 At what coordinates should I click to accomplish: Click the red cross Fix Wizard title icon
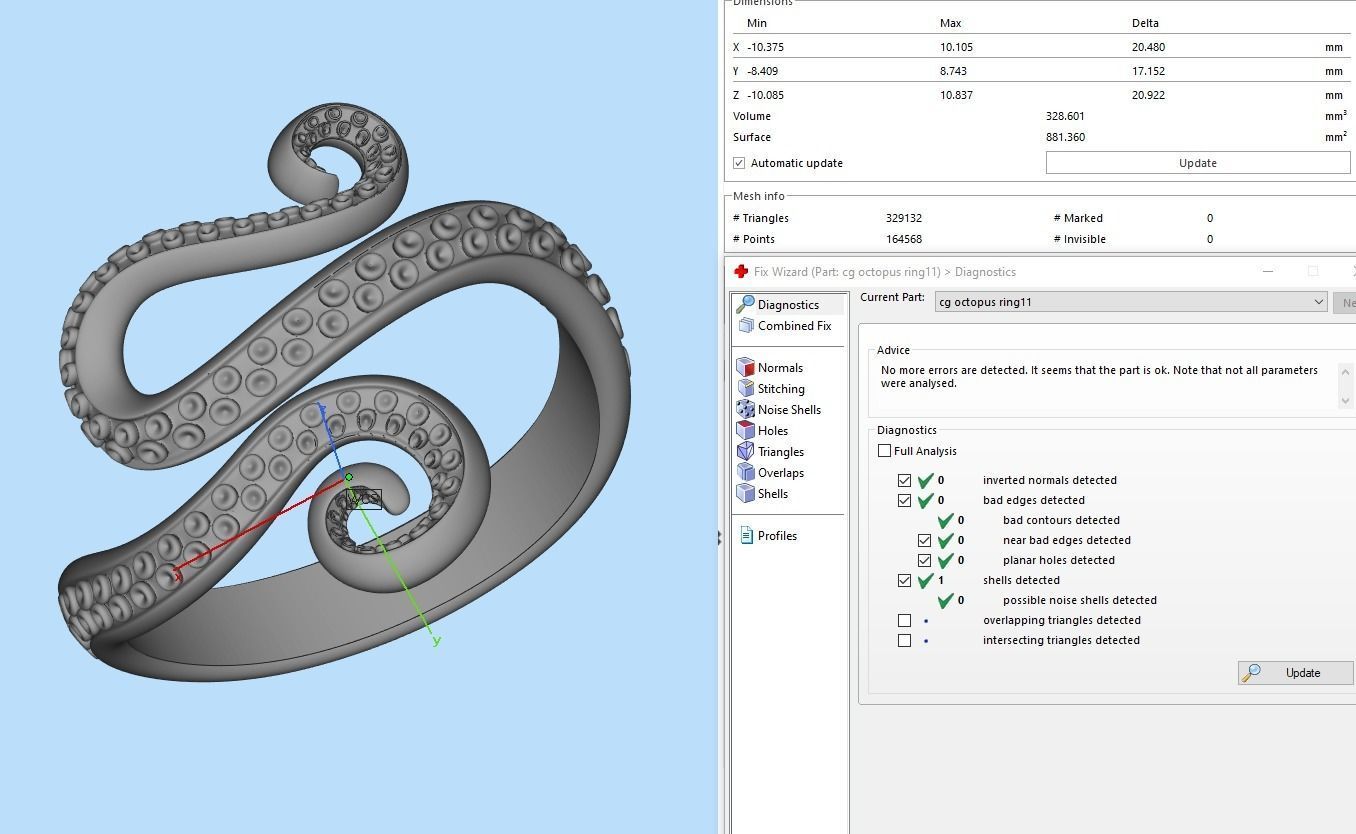tap(741, 272)
